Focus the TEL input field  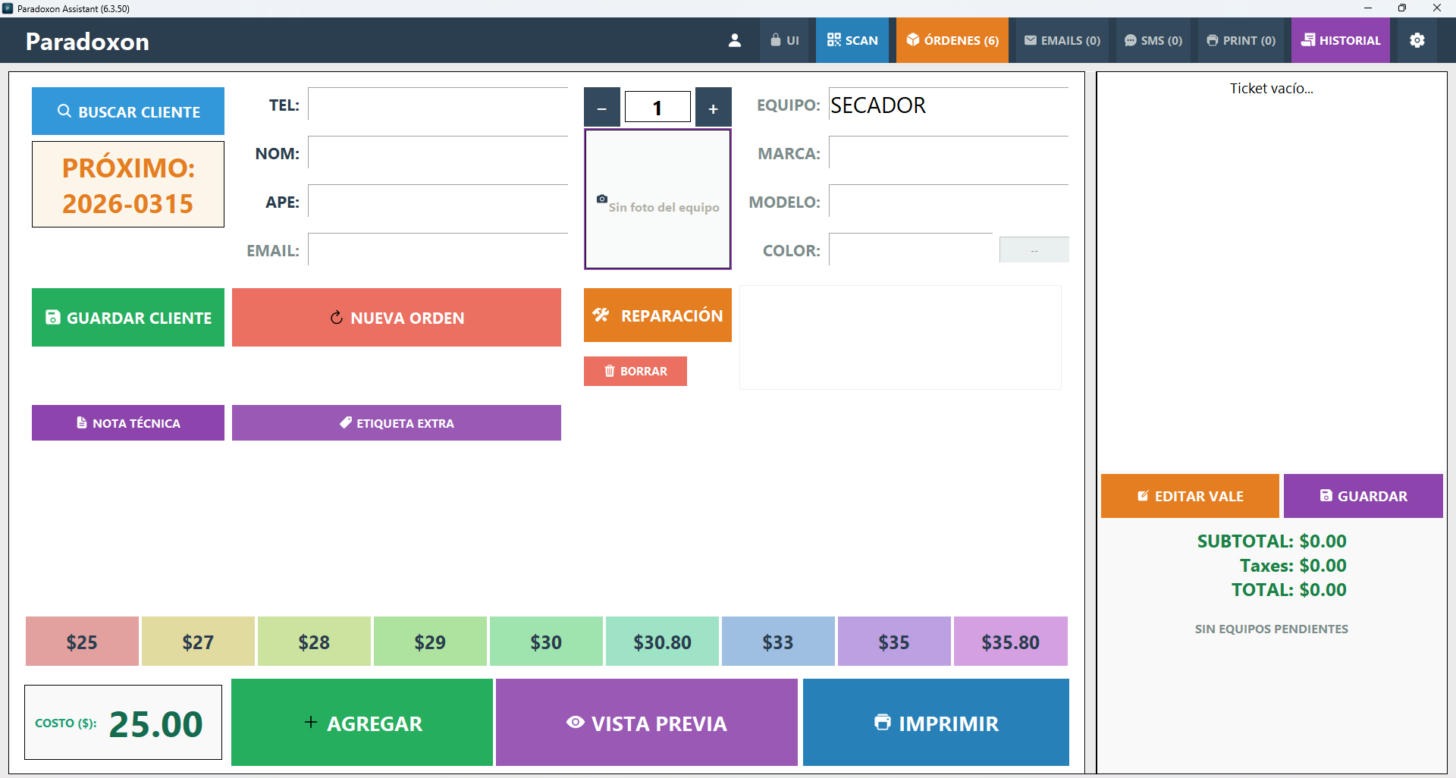tap(438, 104)
